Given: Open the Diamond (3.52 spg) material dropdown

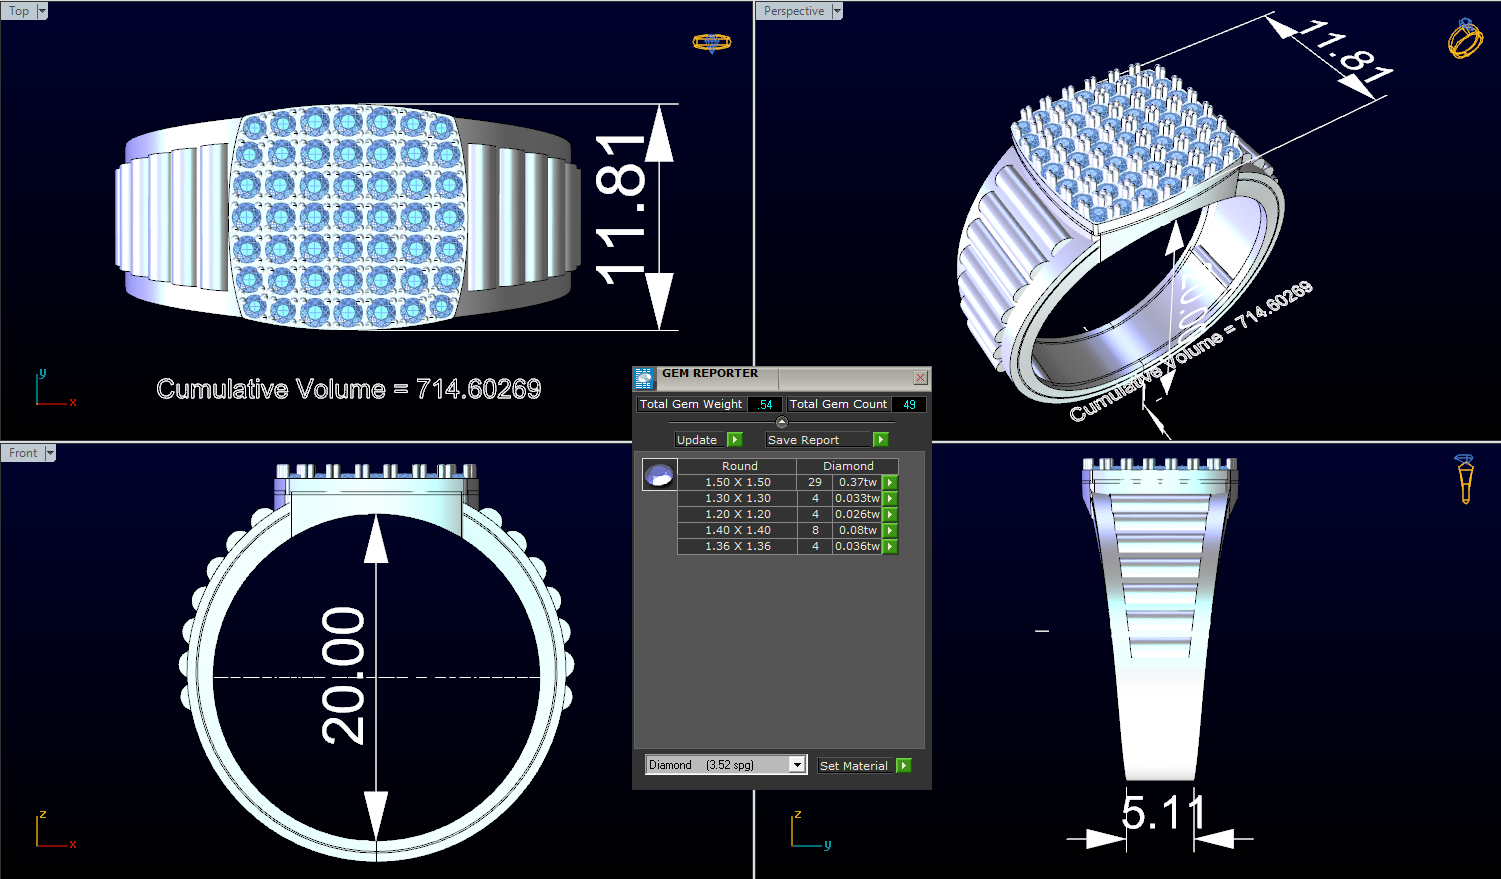Looking at the screenshot, I should (795, 764).
